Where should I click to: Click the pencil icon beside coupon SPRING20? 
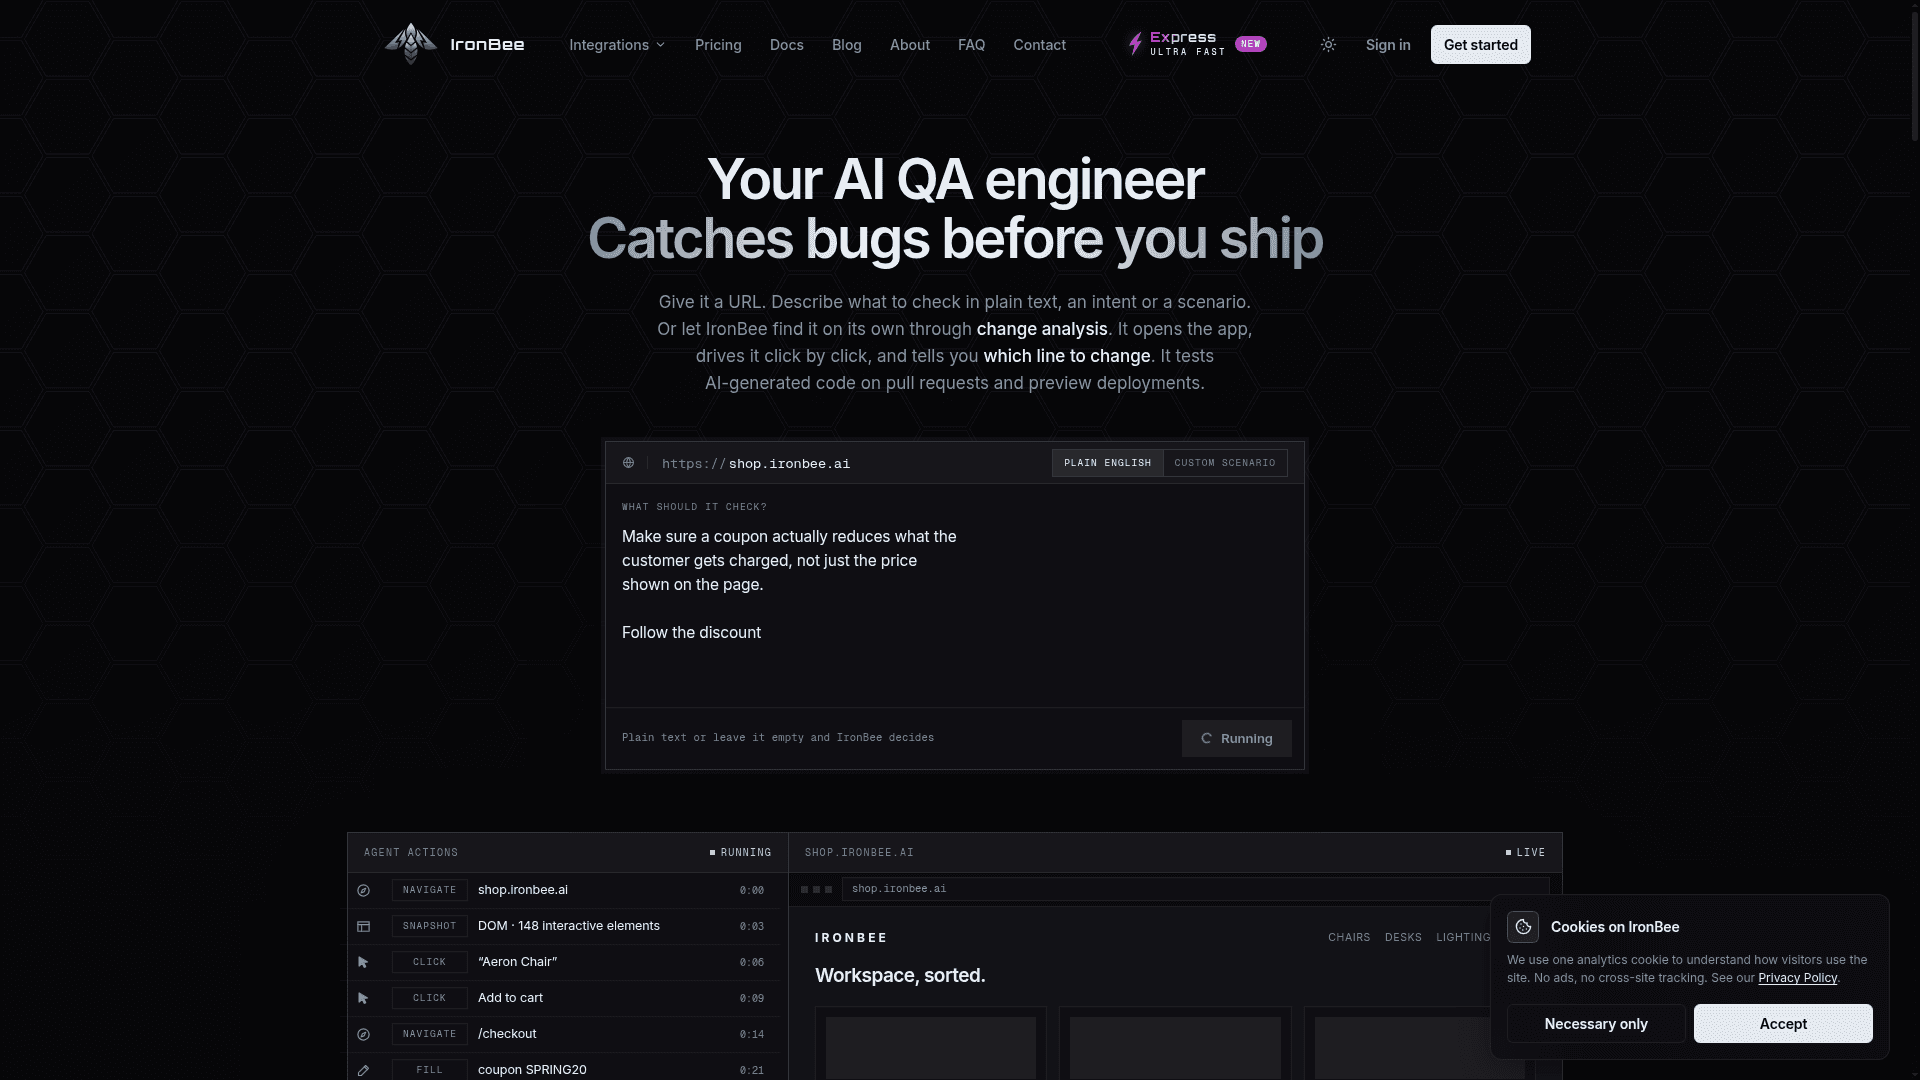tap(364, 1070)
